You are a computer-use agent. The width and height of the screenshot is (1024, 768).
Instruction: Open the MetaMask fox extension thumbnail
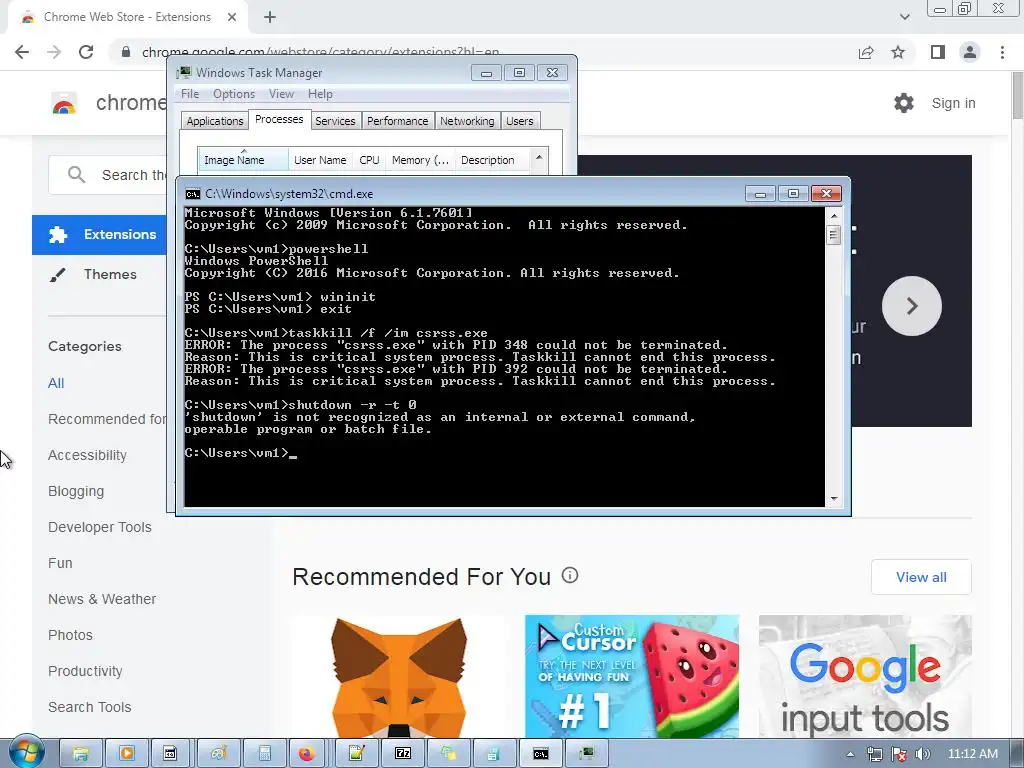[x=398, y=676]
